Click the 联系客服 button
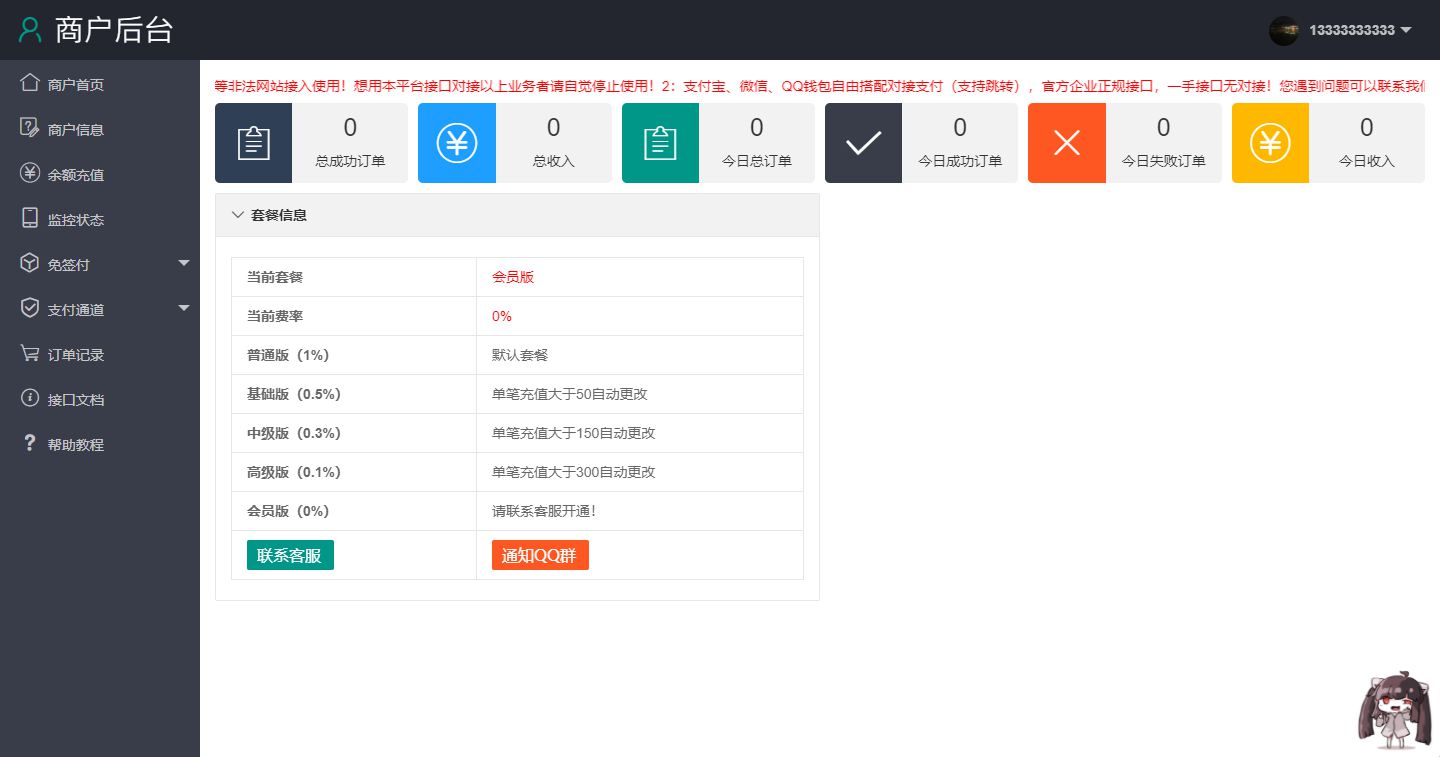The height and width of the screenshot is (757, 1440). point(289,554)
